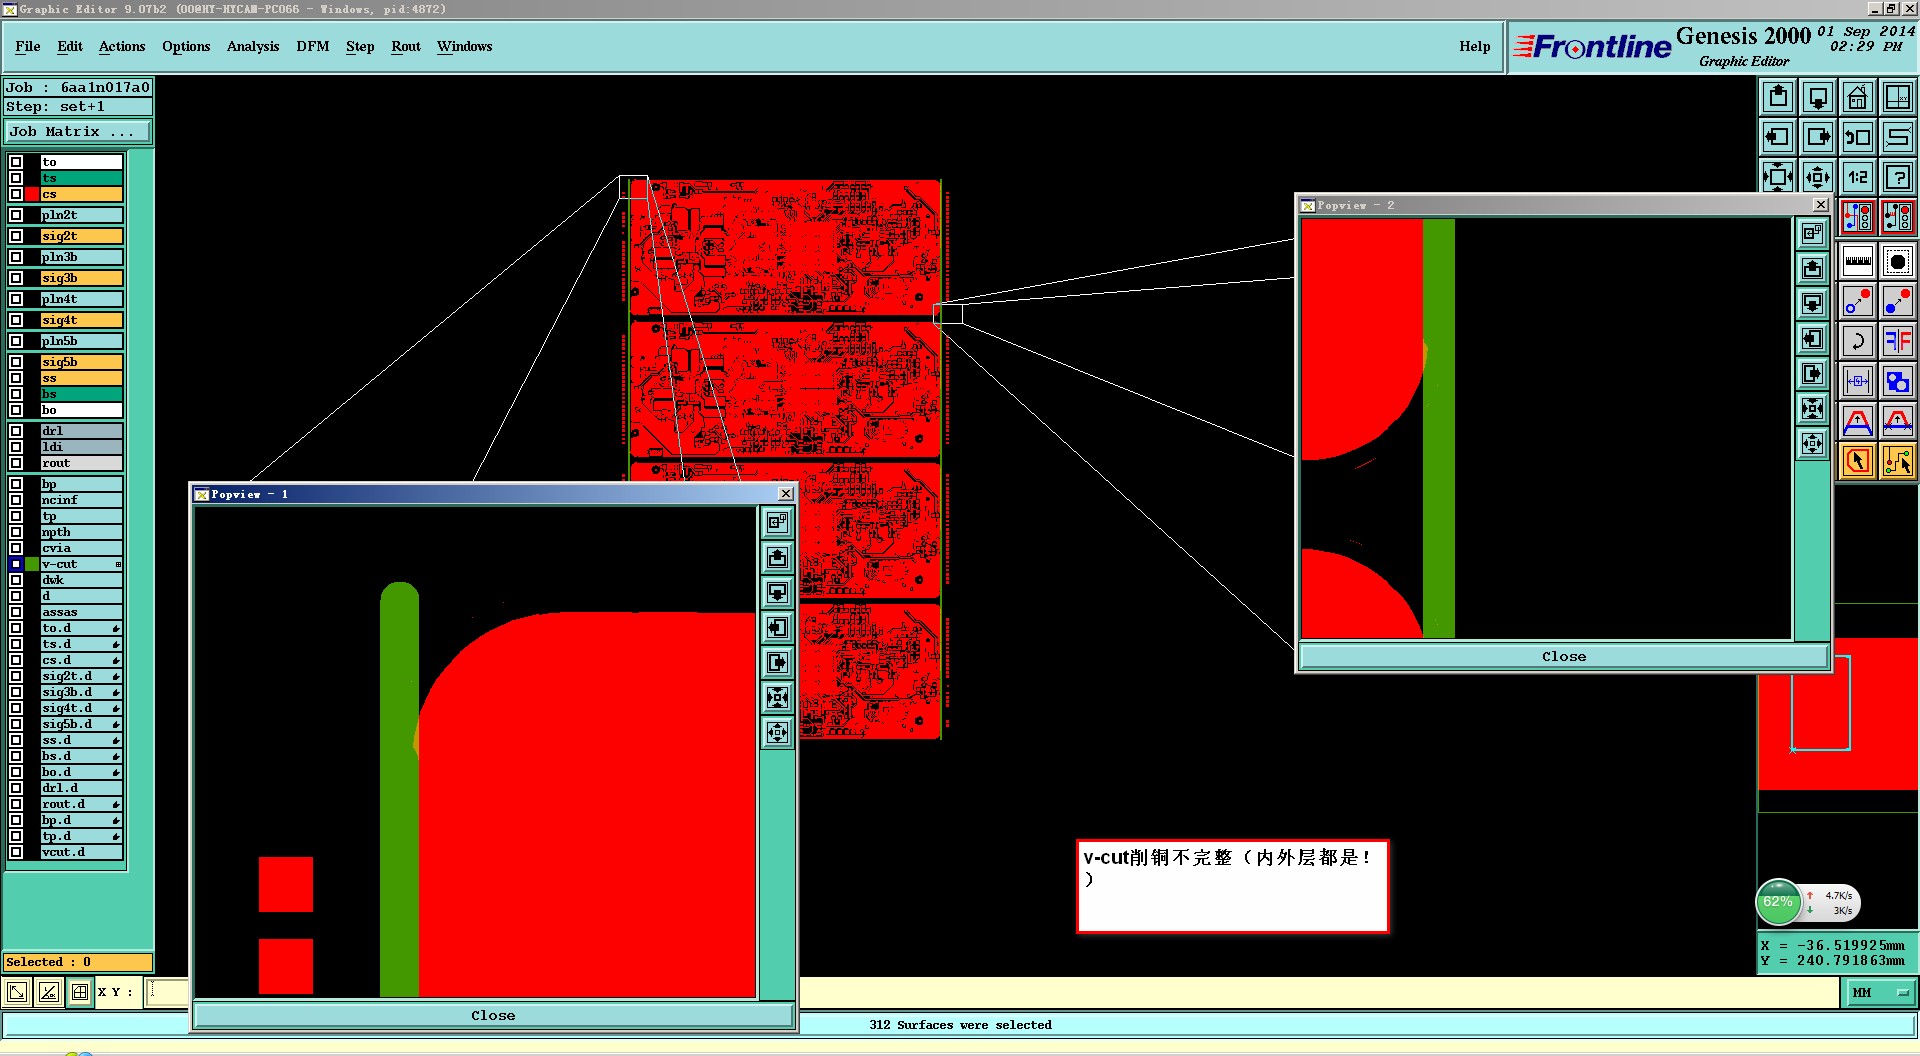Click the Home view icon

(1858, 97)
